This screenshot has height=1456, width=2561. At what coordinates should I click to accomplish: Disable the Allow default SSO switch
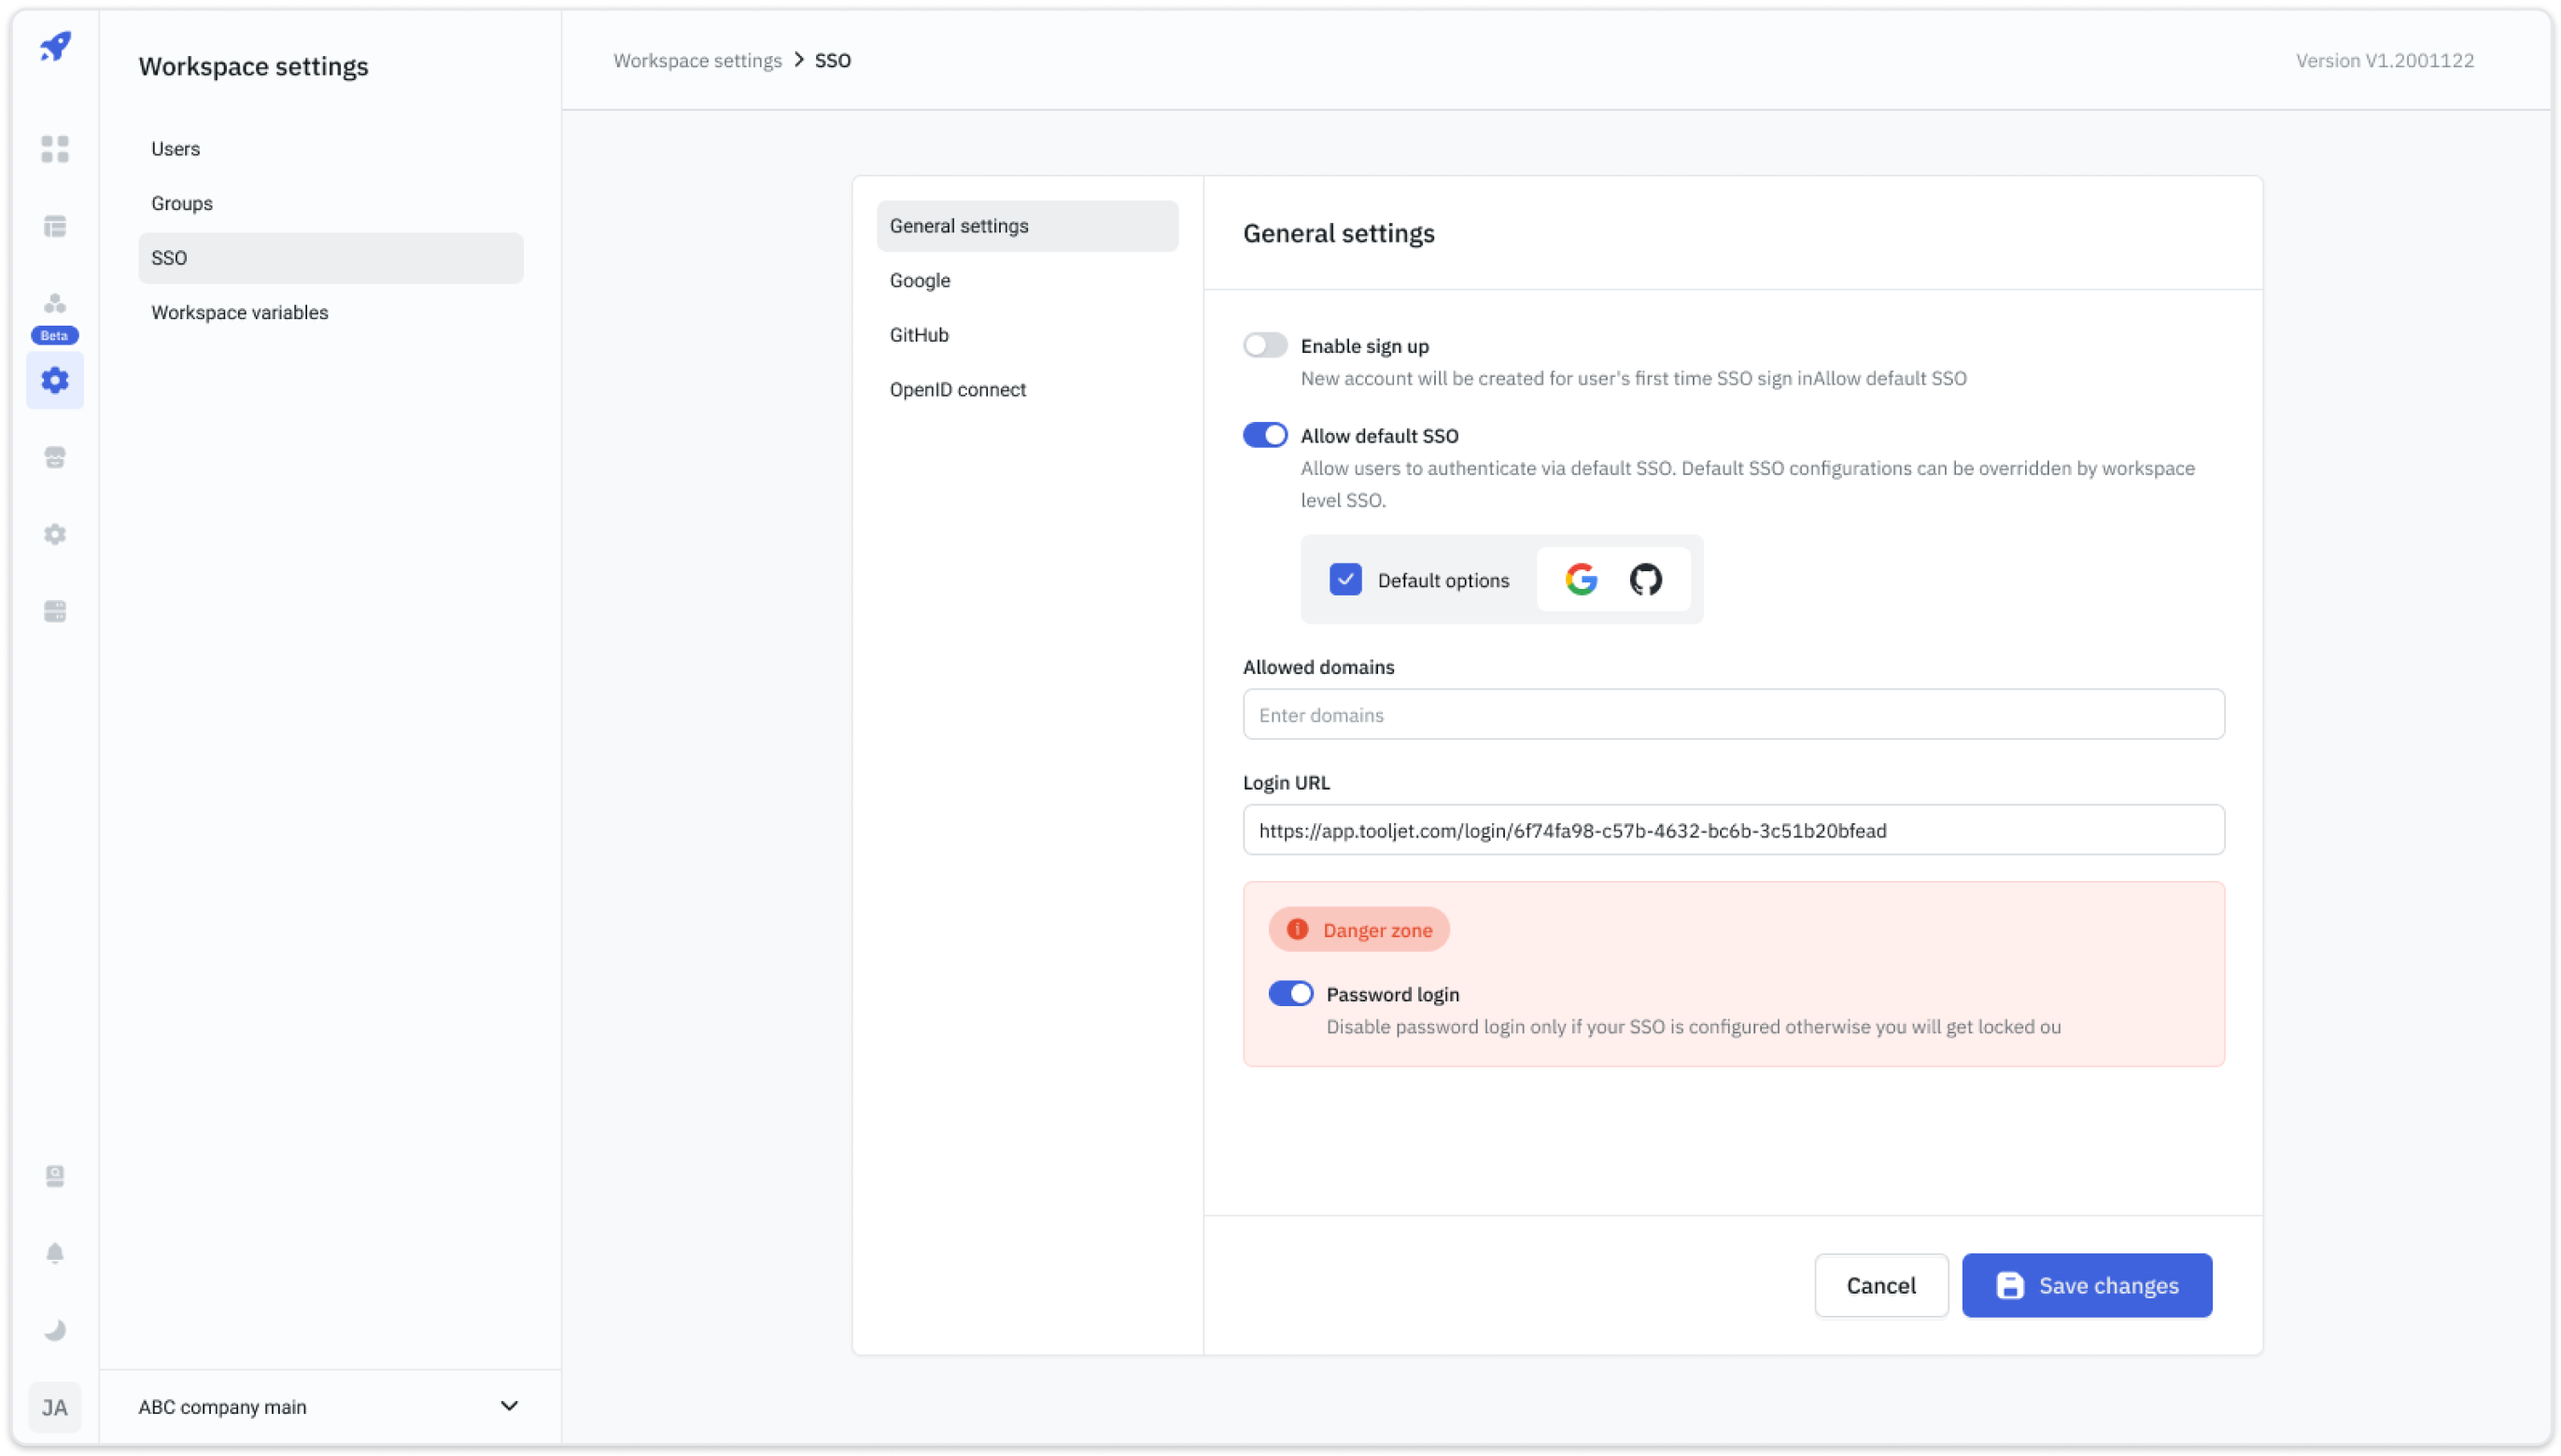1265,435
